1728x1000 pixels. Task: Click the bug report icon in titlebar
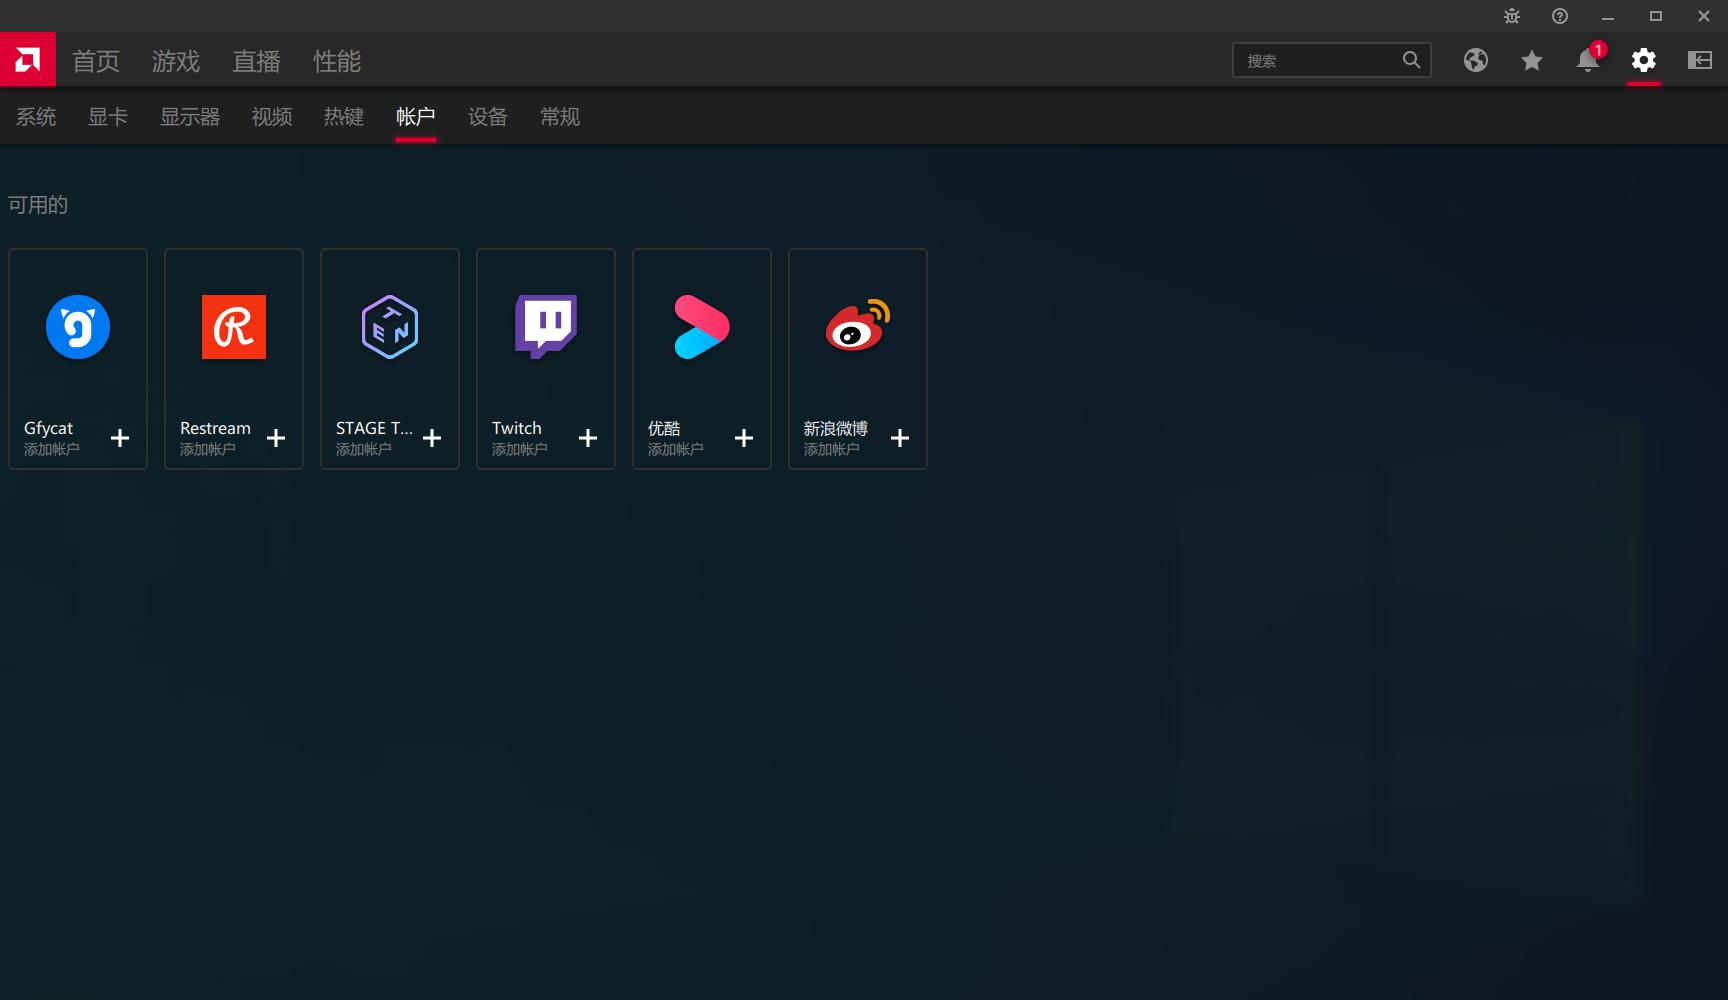1510,16
